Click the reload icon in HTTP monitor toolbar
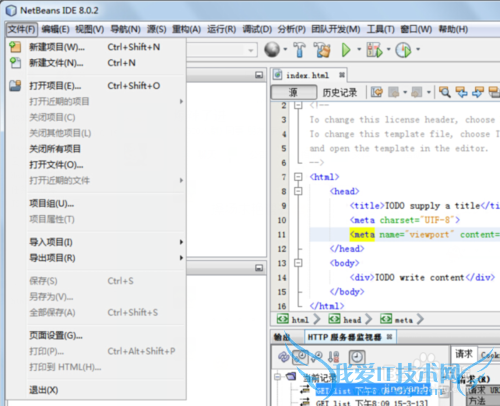This screenshot has width=500, height=406. tap(283, 357)
